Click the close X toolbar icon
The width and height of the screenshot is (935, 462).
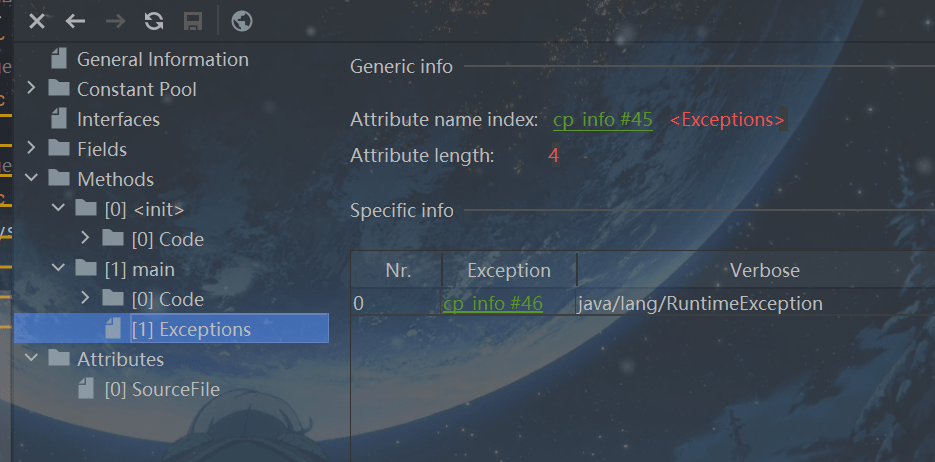[37, 21]
